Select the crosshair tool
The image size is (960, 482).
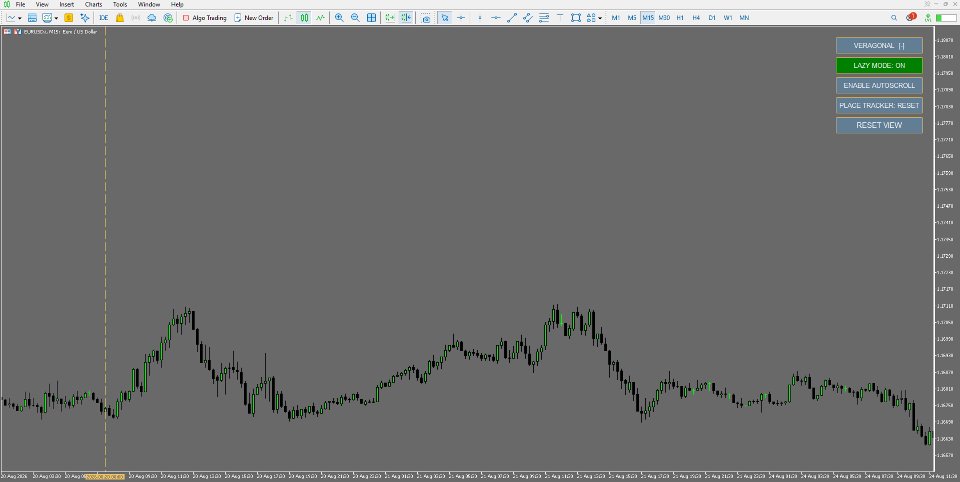(461, 18)
